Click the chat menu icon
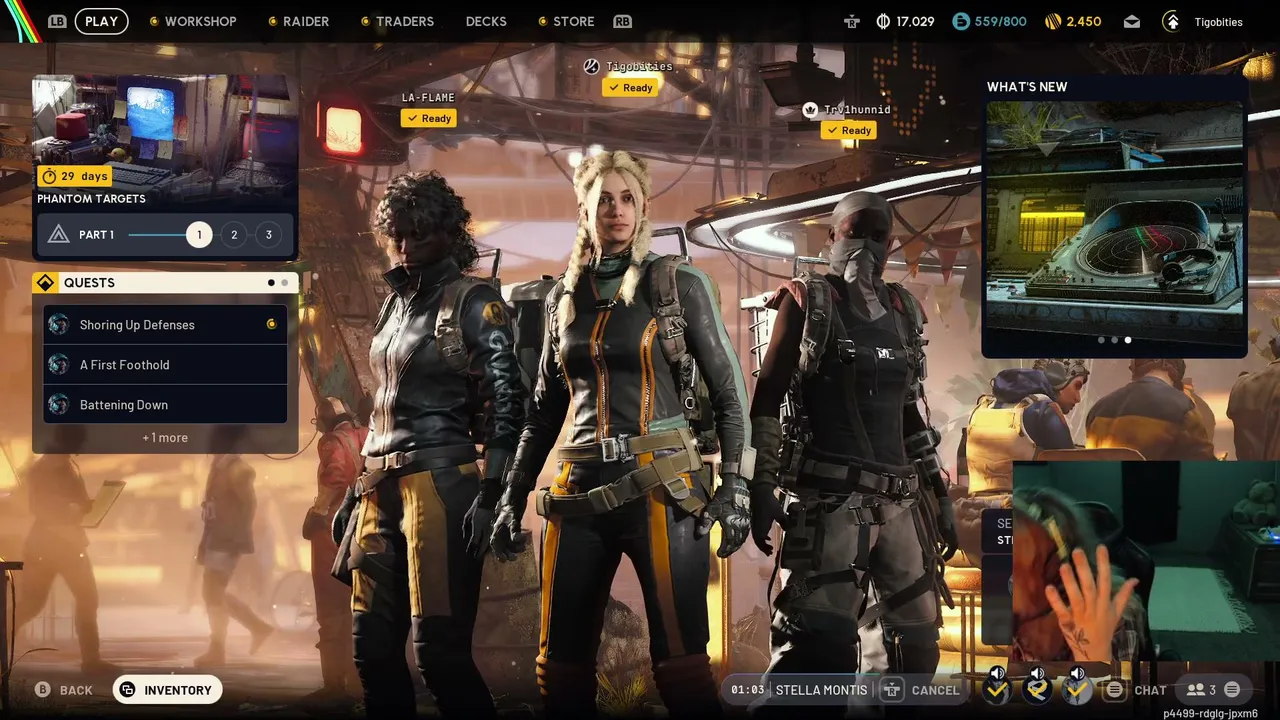Image resolution: width=1280 pixels, height=720 pixels. click(x=1114, y=690)
